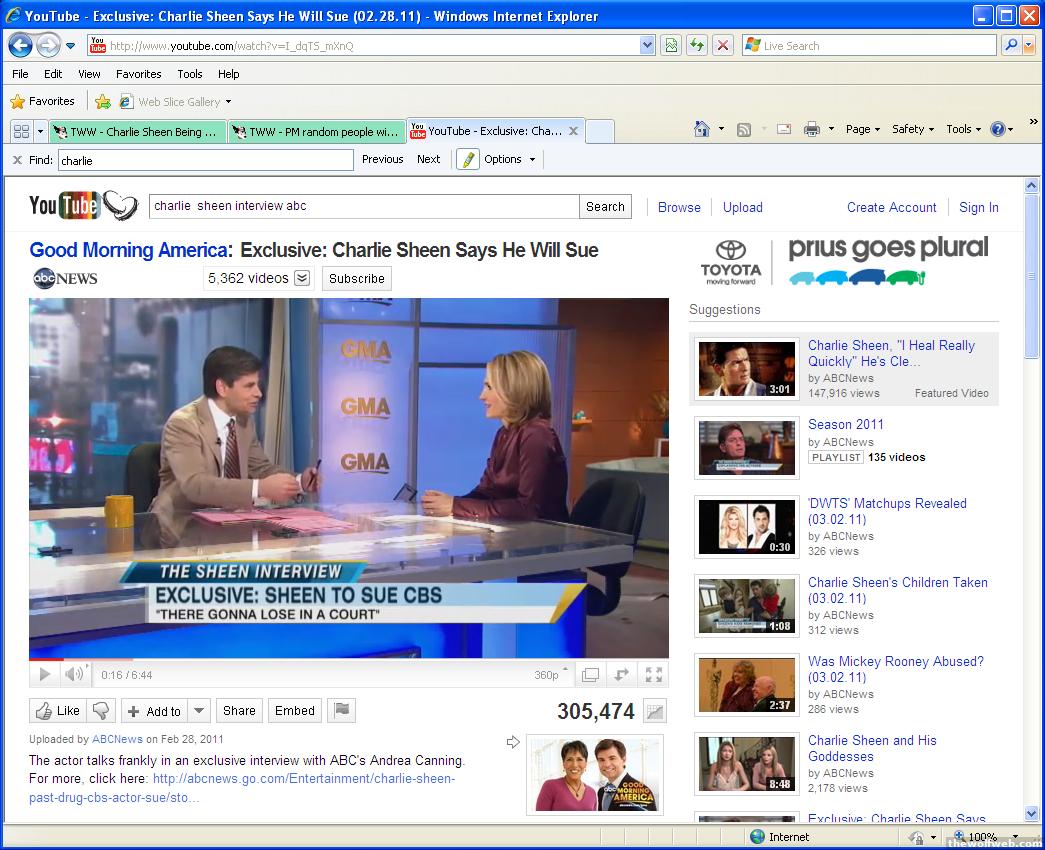Close the Find bar
1045x850 pixels.
pyautogui.click(x=17, y=160)
